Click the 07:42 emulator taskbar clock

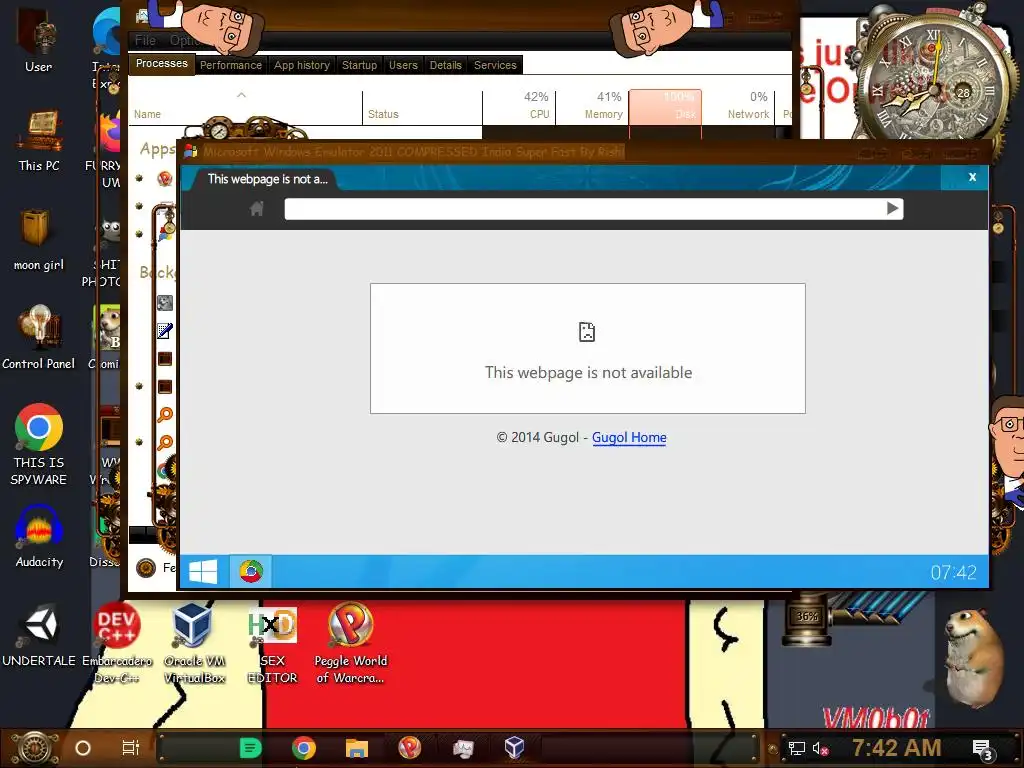coord(953,573)
